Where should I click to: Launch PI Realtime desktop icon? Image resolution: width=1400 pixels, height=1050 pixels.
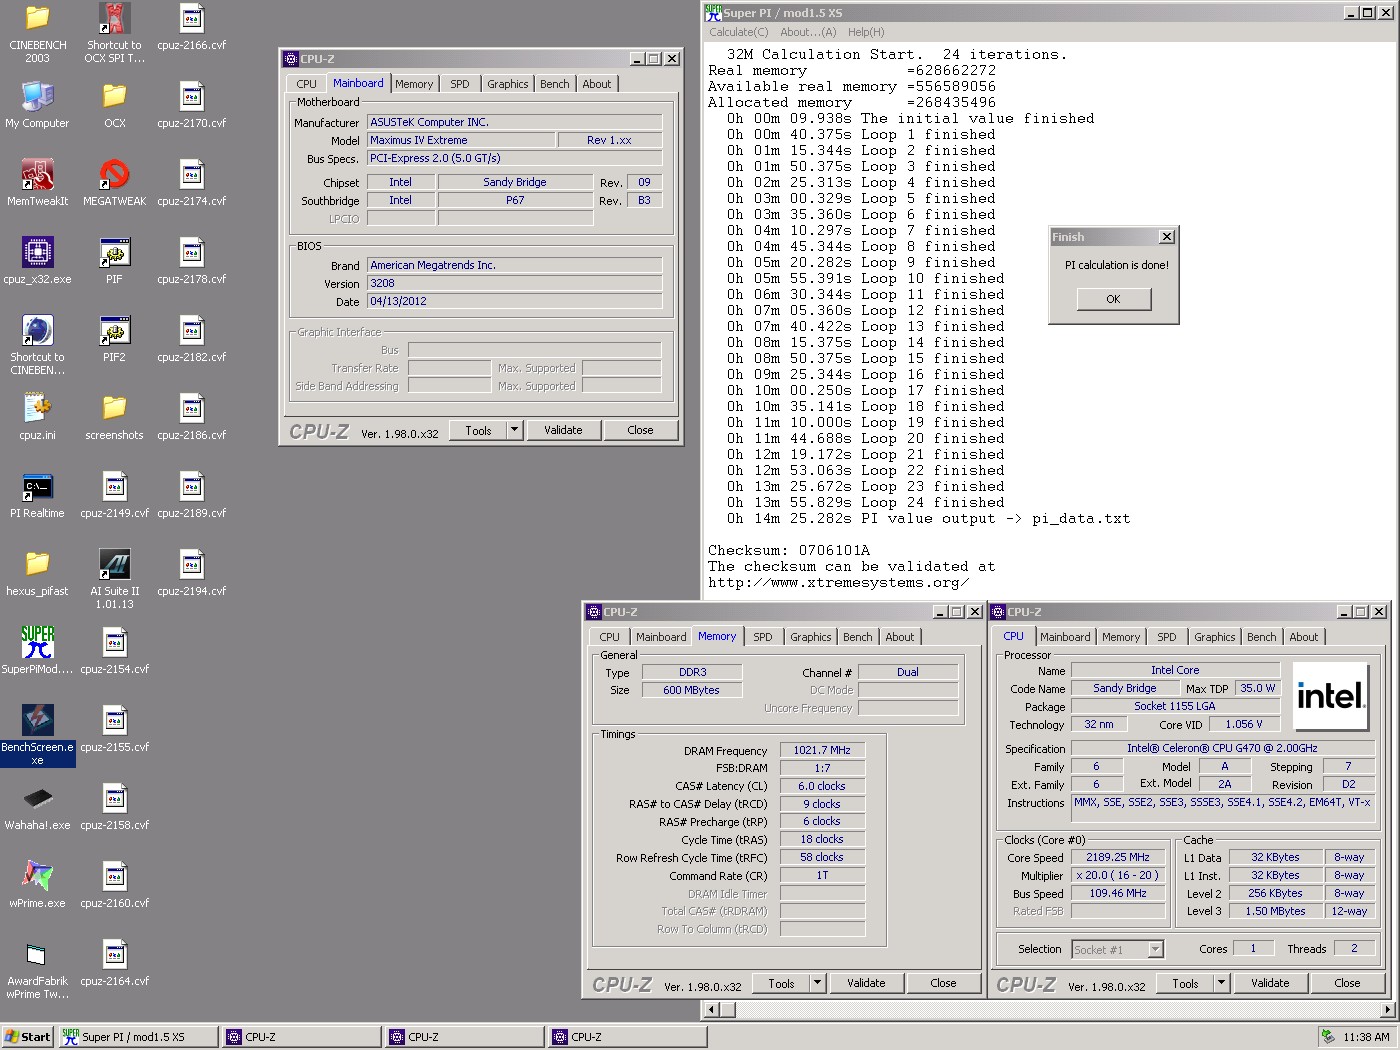click(x=37, y=487)
